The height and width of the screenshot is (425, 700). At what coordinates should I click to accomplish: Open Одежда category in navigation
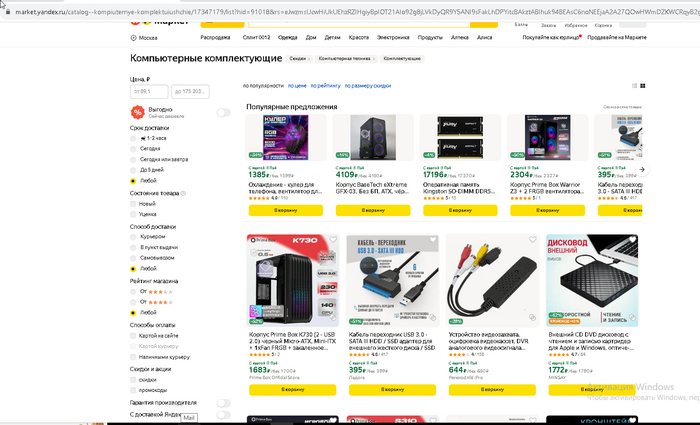coord(288,38)
